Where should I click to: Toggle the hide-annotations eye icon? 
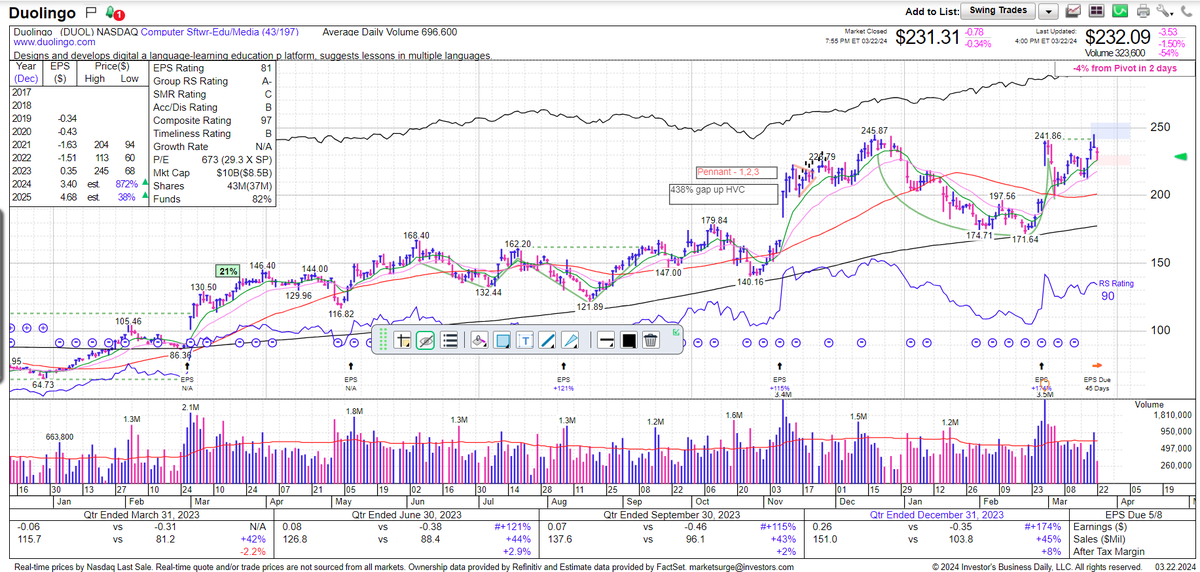pyautogui.click(x=426, y=340)
